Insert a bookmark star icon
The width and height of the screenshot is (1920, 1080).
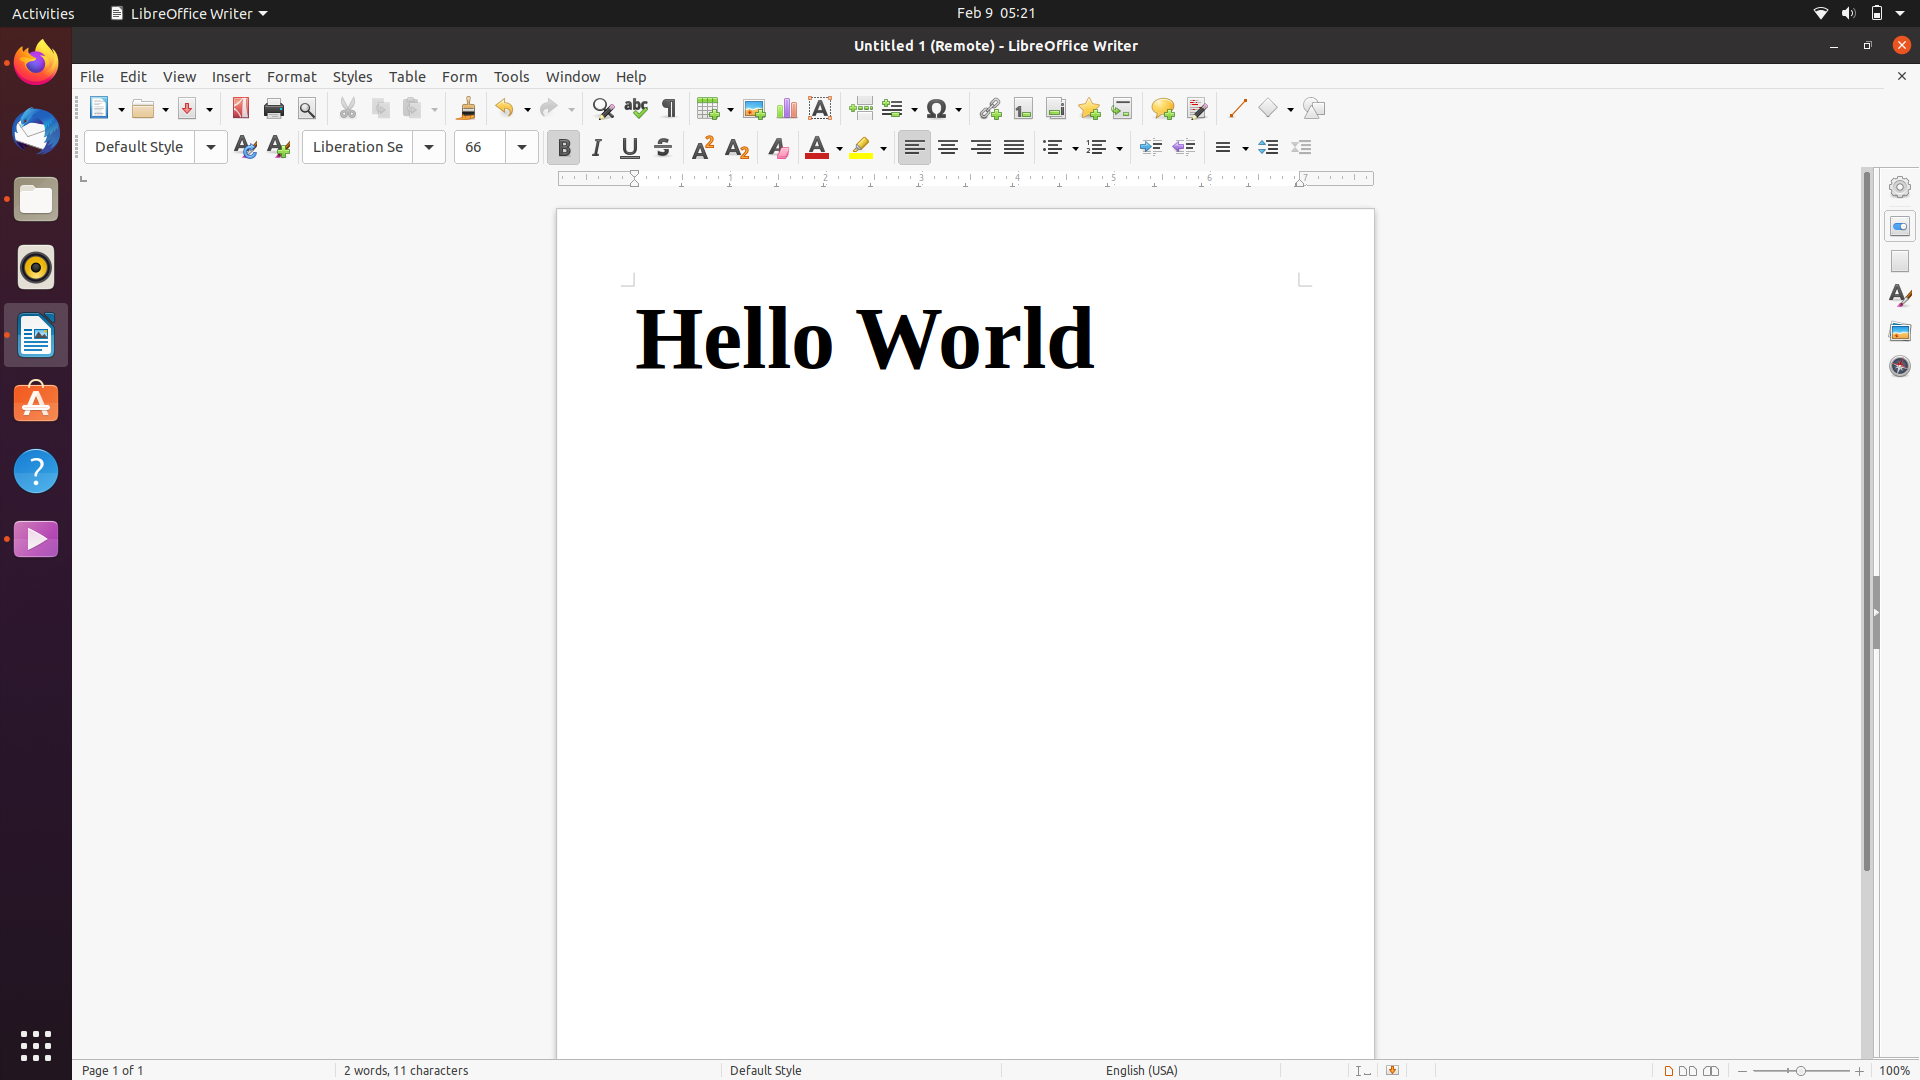tap(1089, 108)
